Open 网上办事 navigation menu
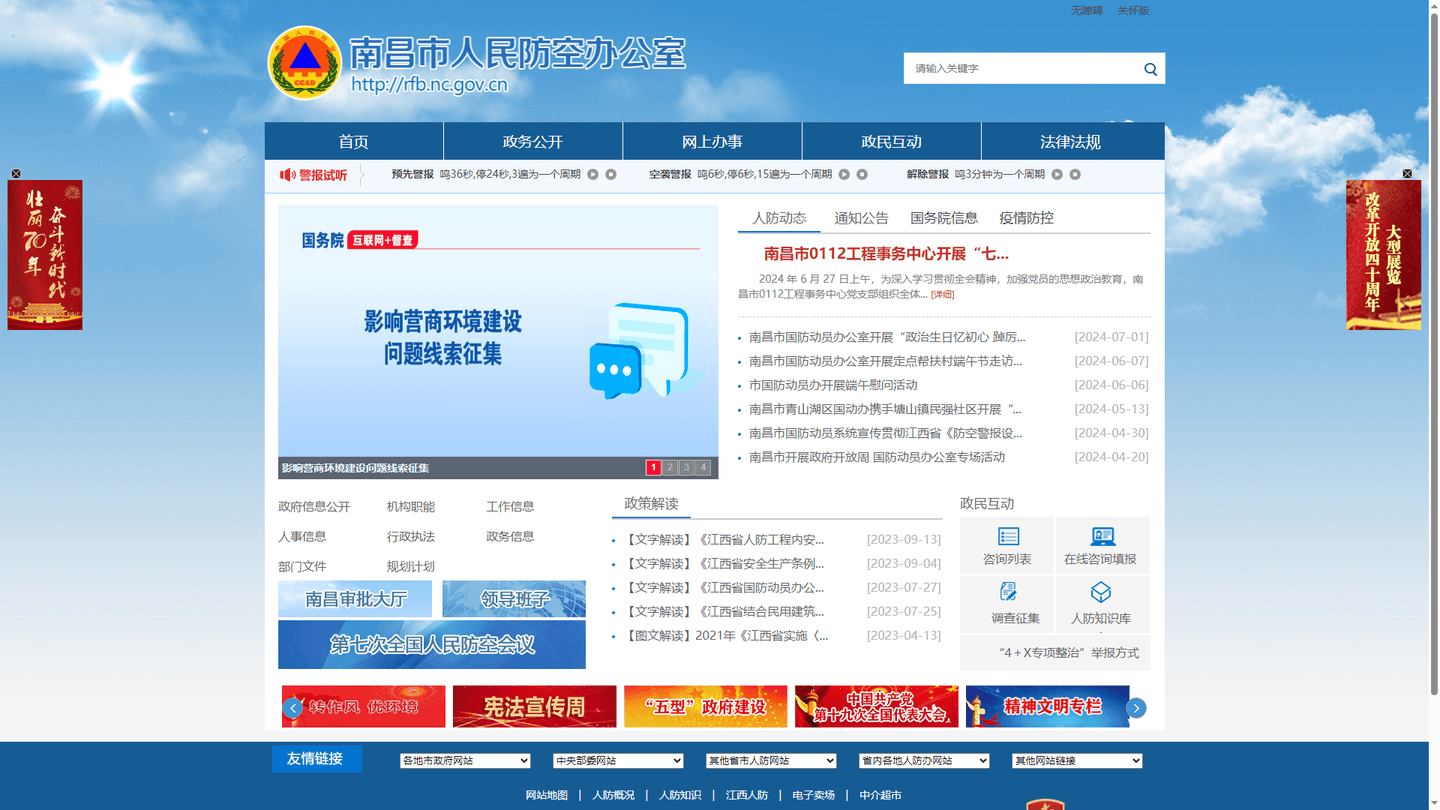 (712, 142)
